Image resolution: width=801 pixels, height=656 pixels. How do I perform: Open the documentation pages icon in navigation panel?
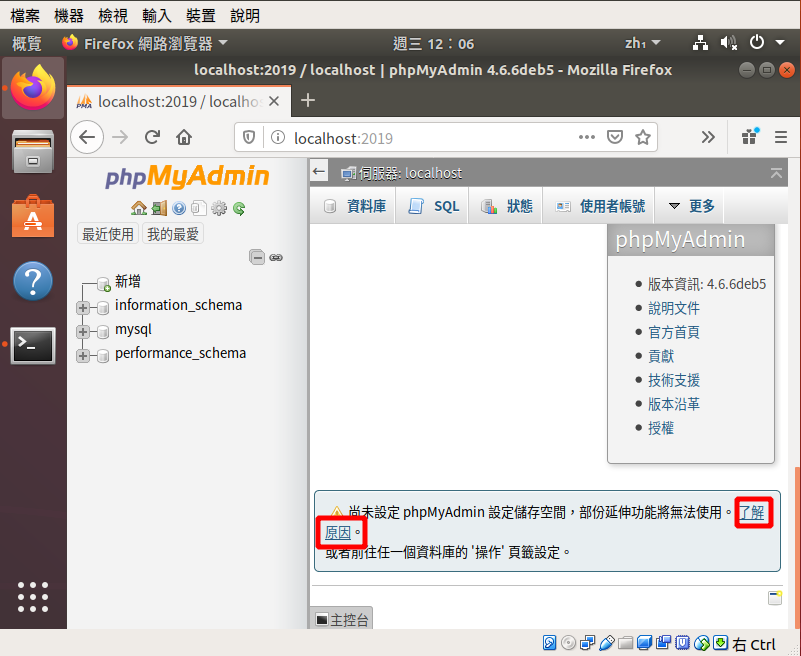coord(199,208)
